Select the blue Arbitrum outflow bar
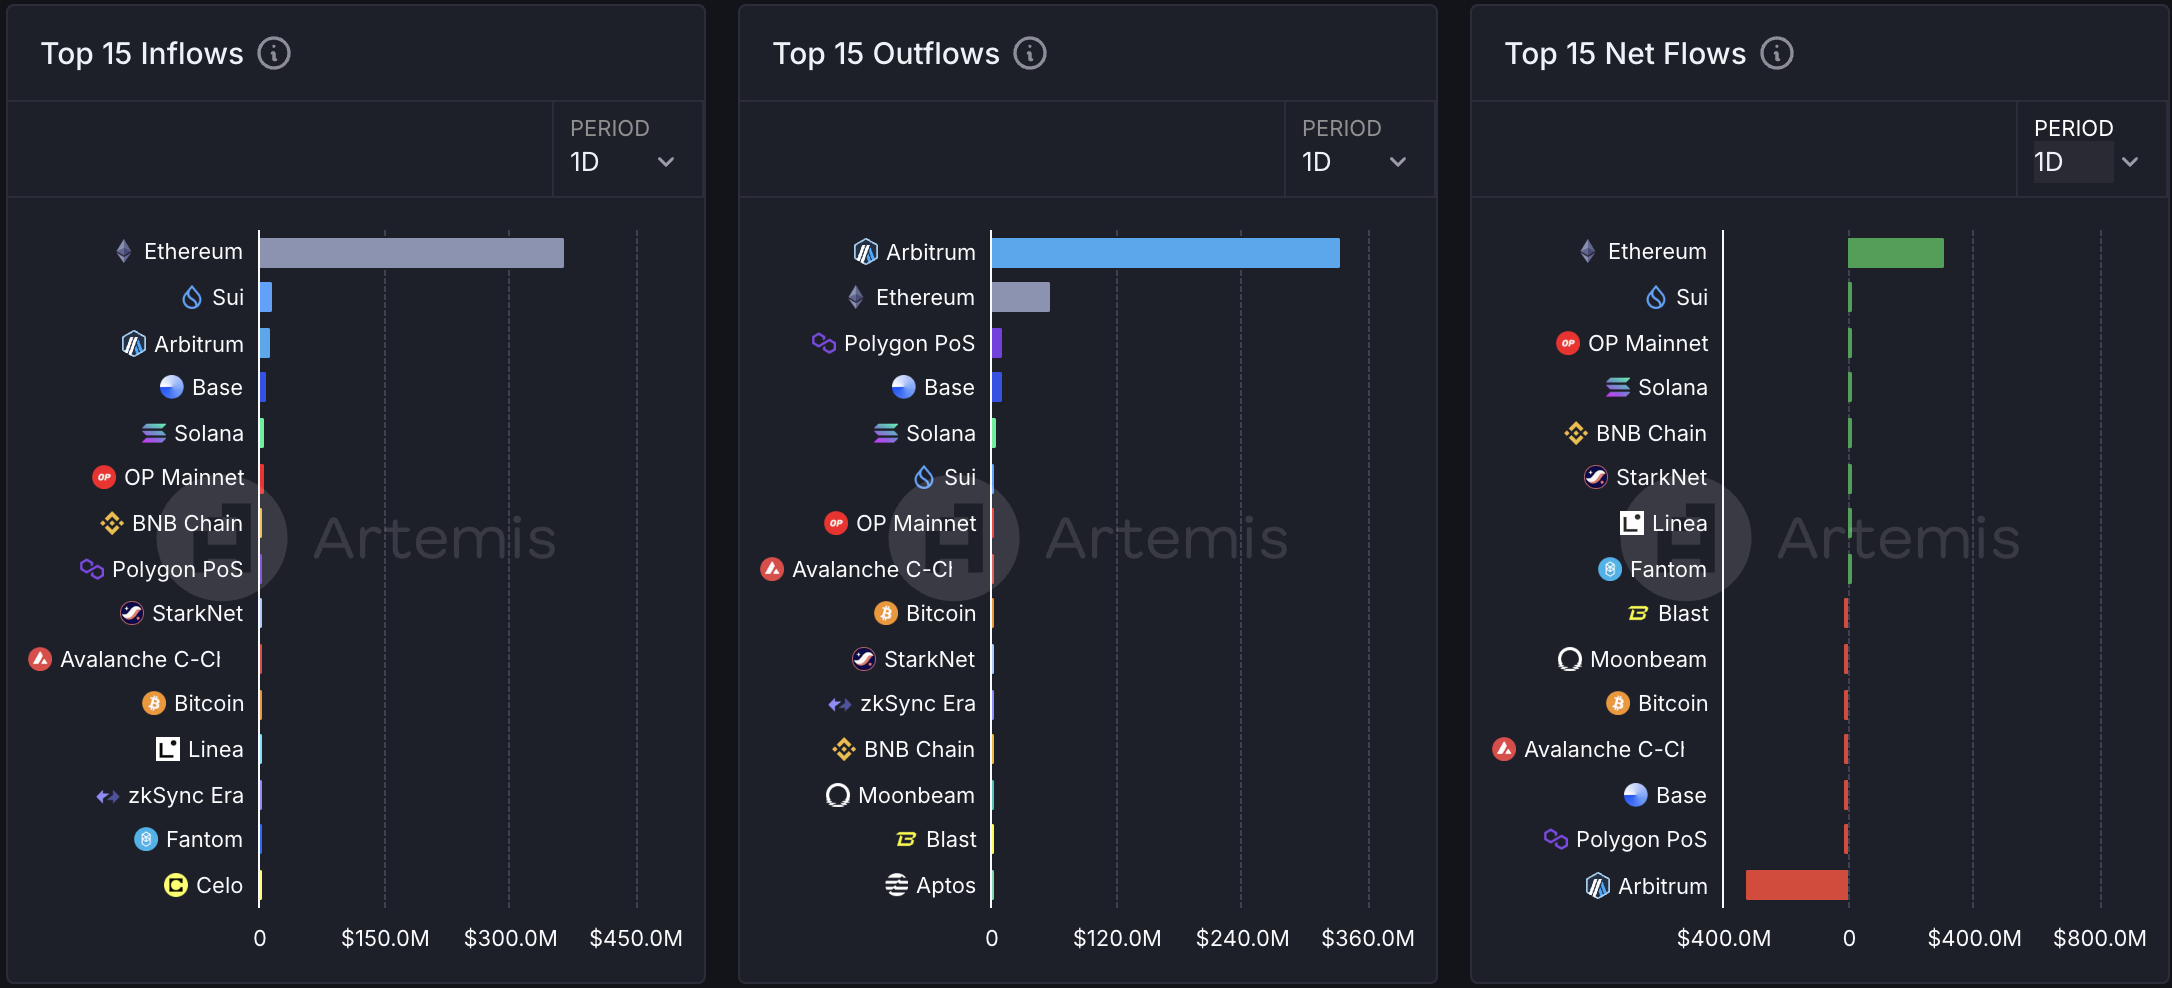This screenshot has width=2172, height=988. [1165, 253]
